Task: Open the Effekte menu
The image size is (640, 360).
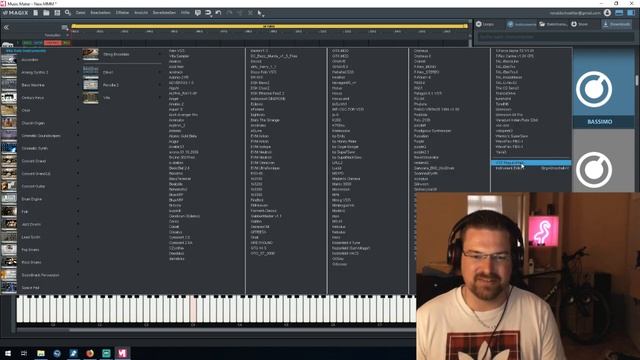Action: coord(122,13)
